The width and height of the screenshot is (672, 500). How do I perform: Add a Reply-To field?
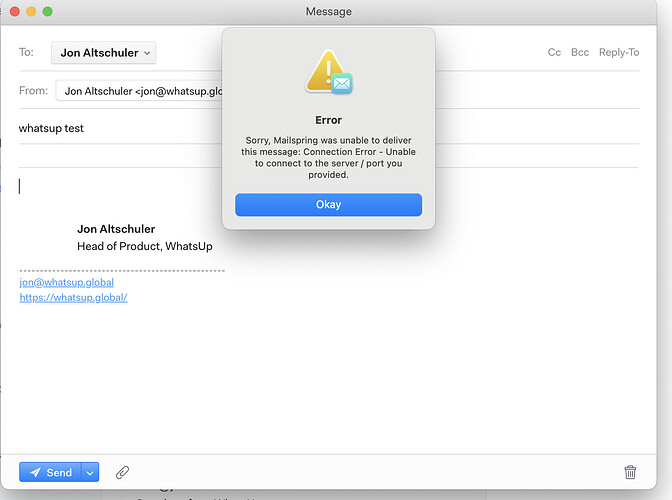[x=619, y=52]
